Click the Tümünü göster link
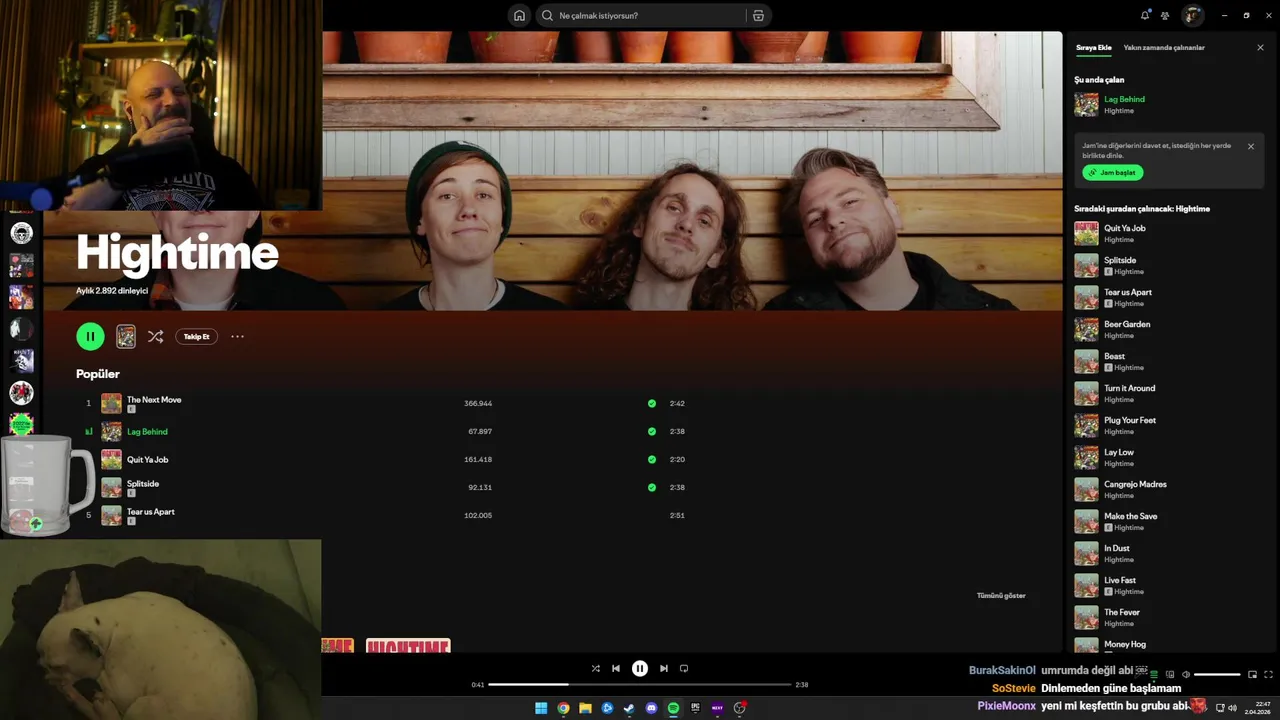Screen dimensions: 1280x720 pos(1001,595)
